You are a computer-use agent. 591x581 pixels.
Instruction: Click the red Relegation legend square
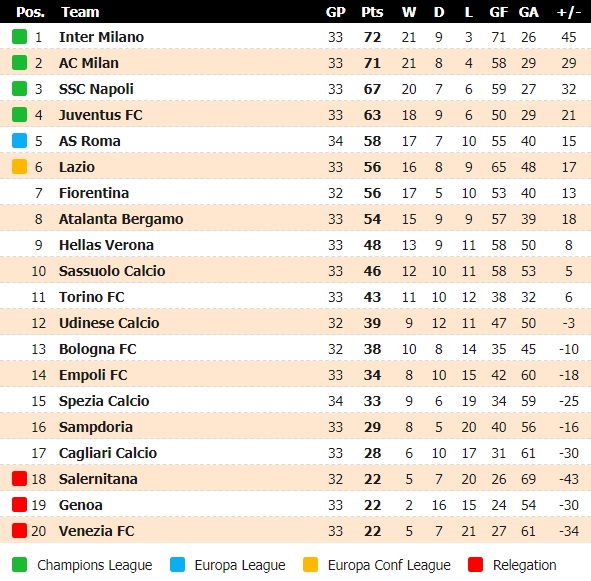475,565
